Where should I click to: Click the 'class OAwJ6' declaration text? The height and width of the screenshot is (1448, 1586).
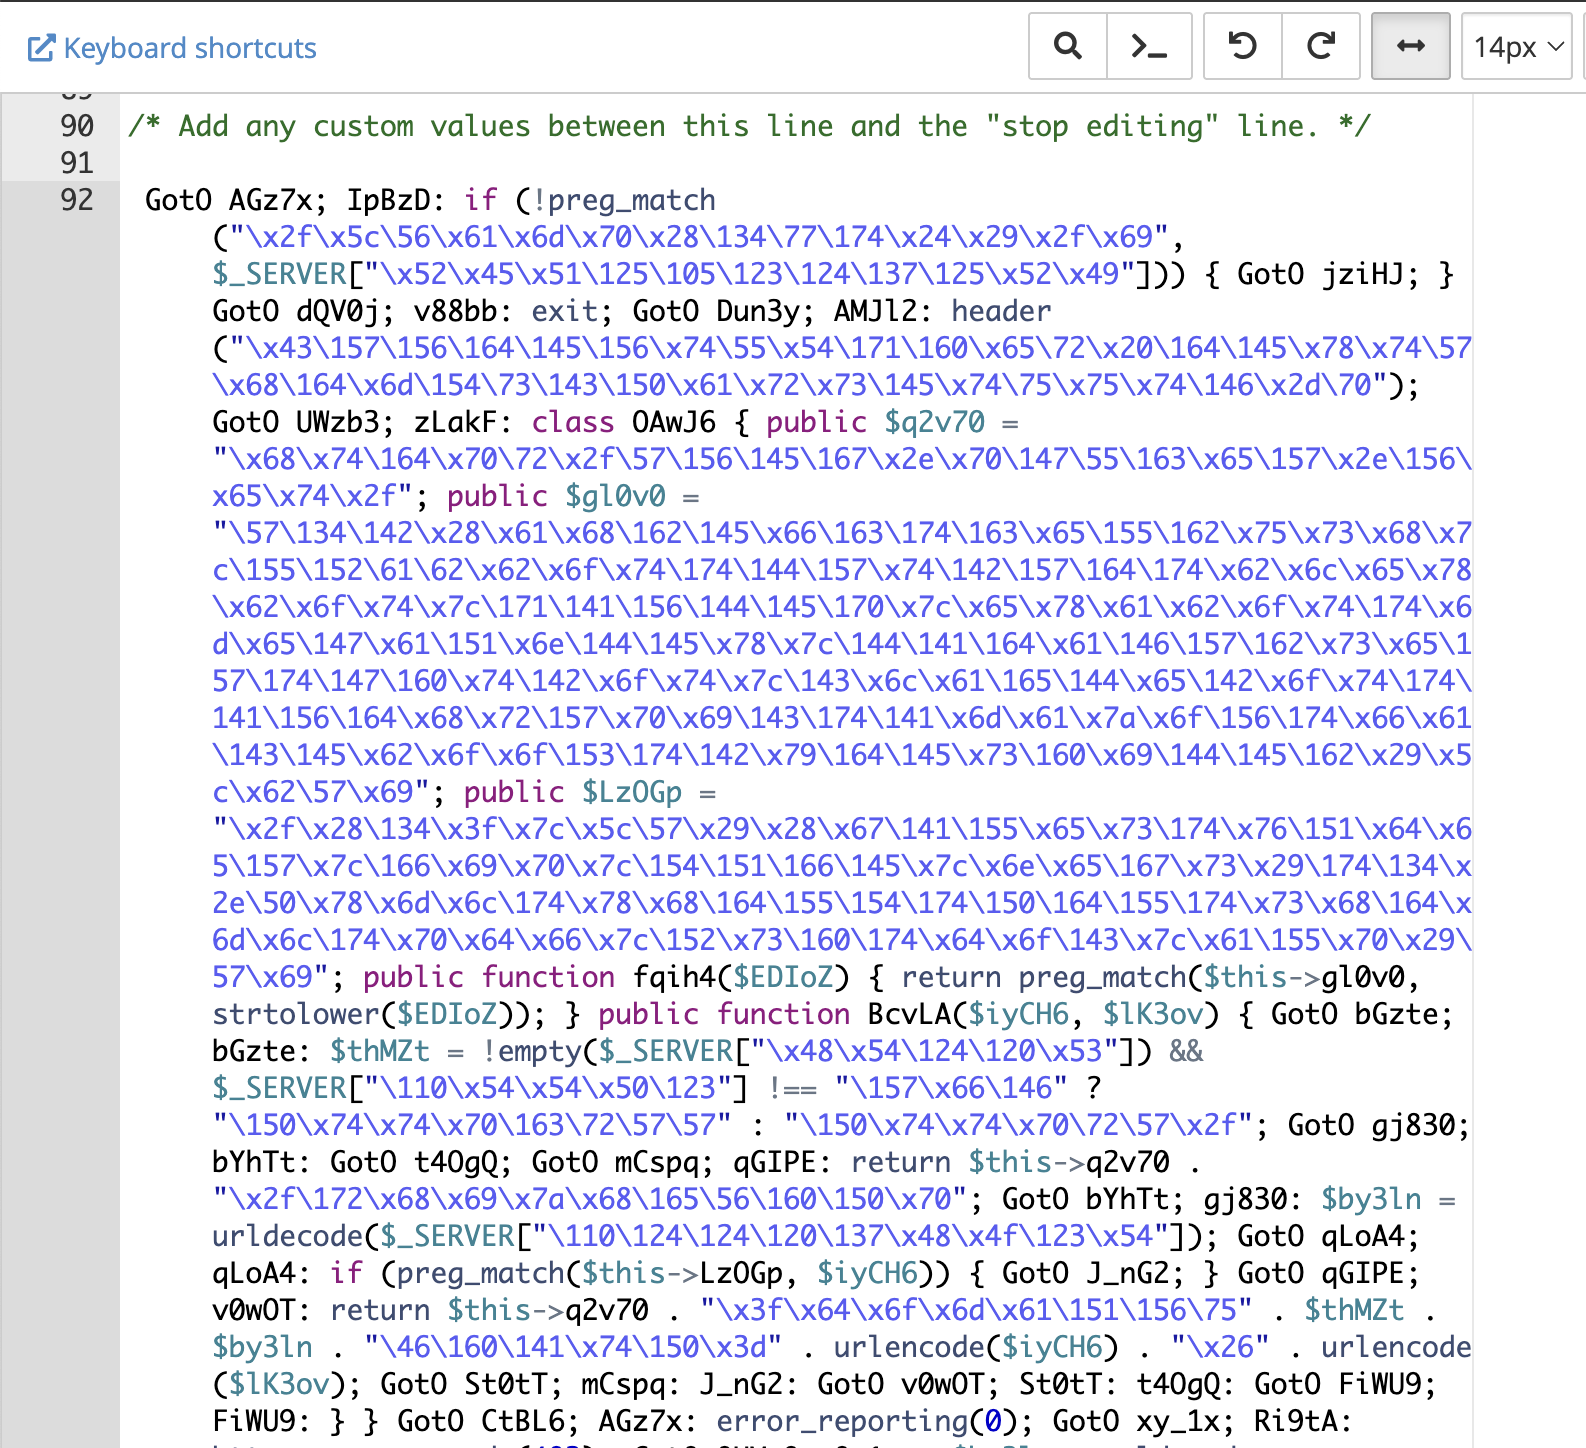[623, 422]
